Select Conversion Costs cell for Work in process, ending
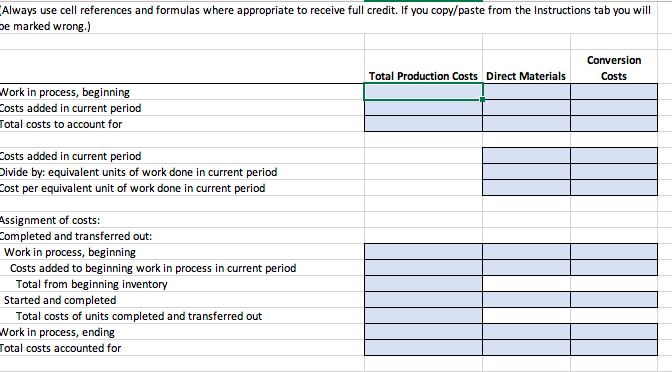This screenshot has height=372, width=672. (x=614, y=332)
